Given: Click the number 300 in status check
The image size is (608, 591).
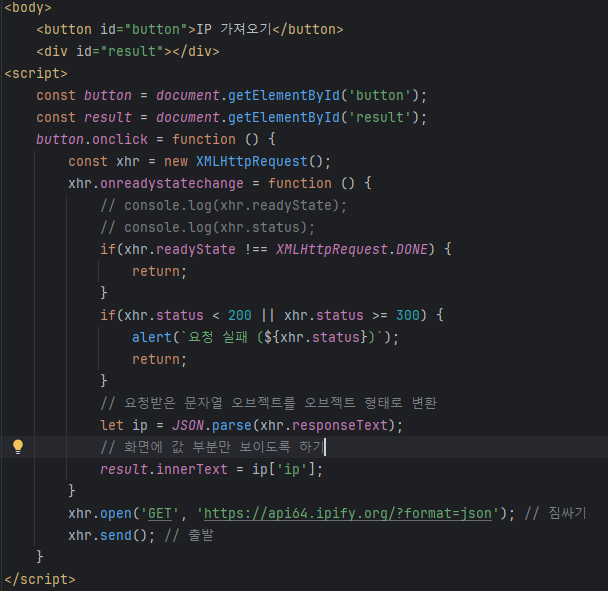Looking at the screenshot, I should pyautogui.click(x=408, y=315).
